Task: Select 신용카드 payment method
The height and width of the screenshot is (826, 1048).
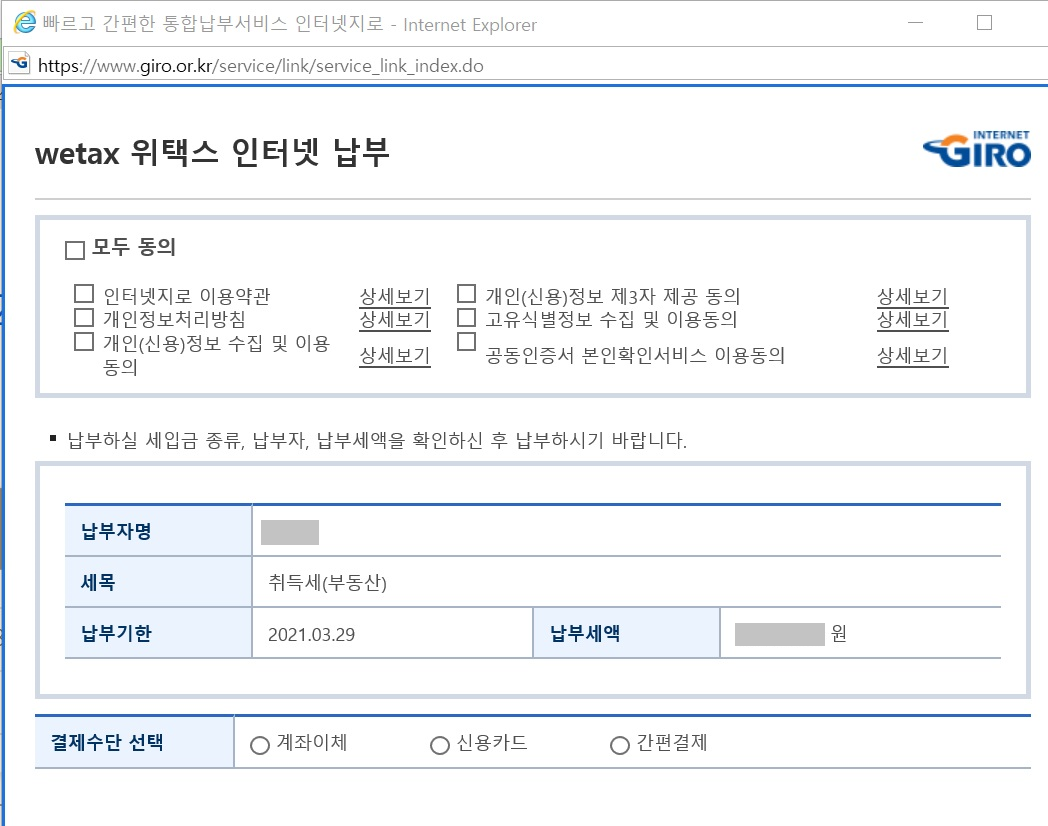Action: tap(439, 744)
